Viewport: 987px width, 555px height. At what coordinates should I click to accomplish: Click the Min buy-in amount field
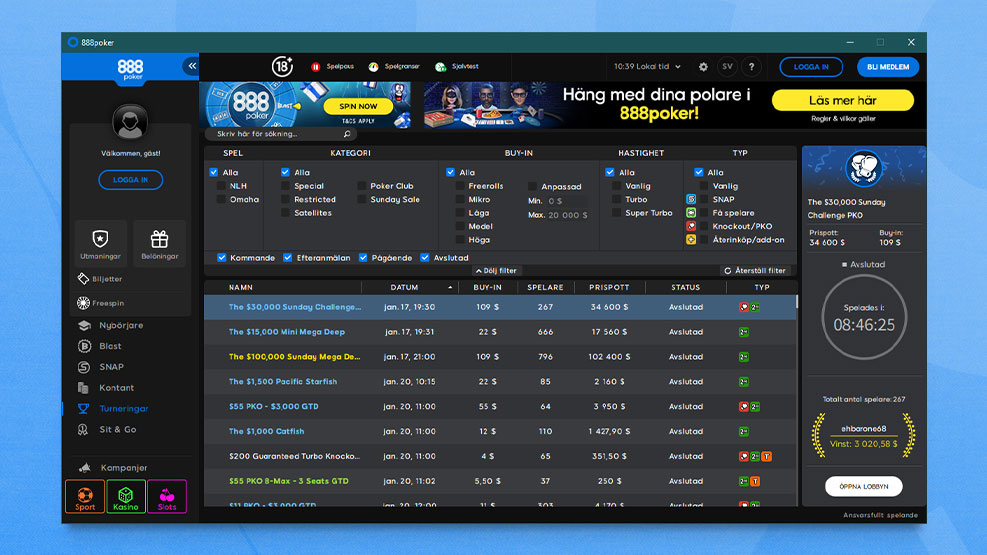566,201
